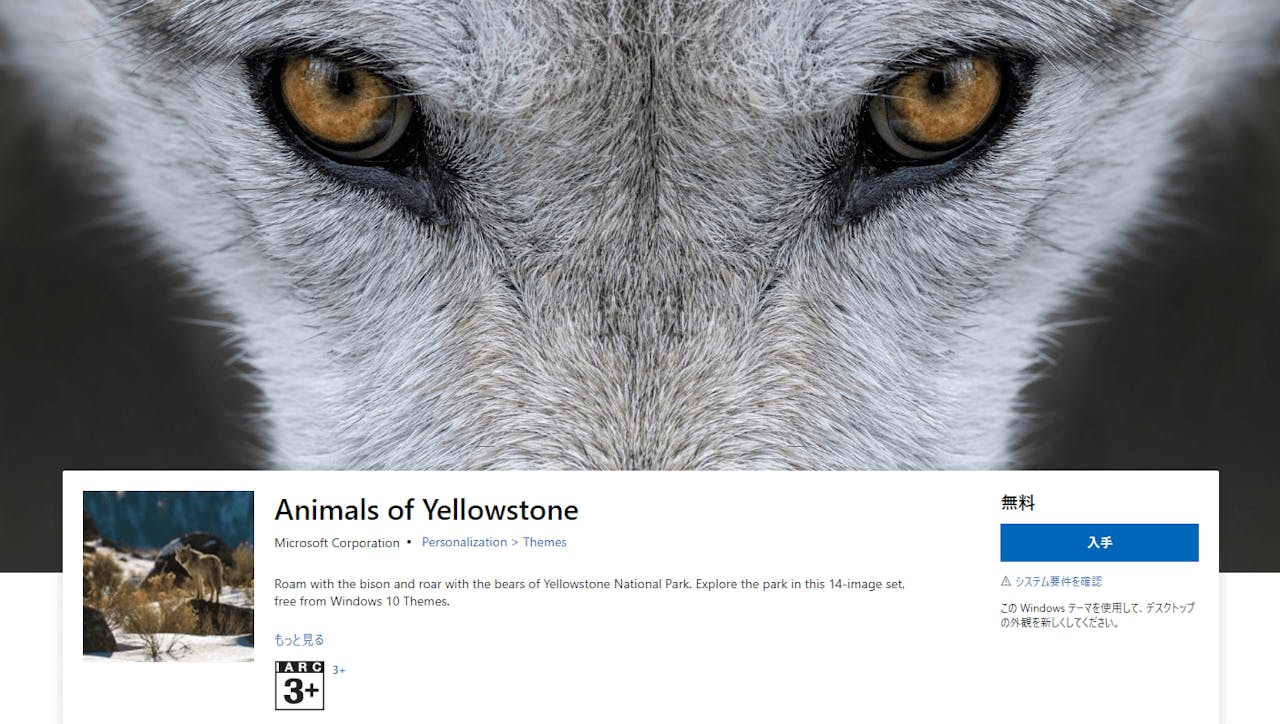
Task: Click the 無料 price label
Action: [x=1018, y=503]
